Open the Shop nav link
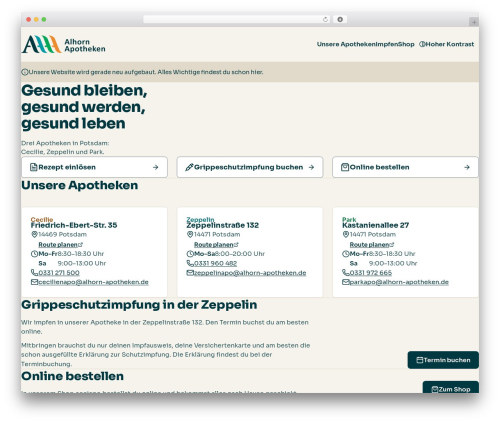The width and height of the screenshot is (500, 423). click(x=407, y=44)
